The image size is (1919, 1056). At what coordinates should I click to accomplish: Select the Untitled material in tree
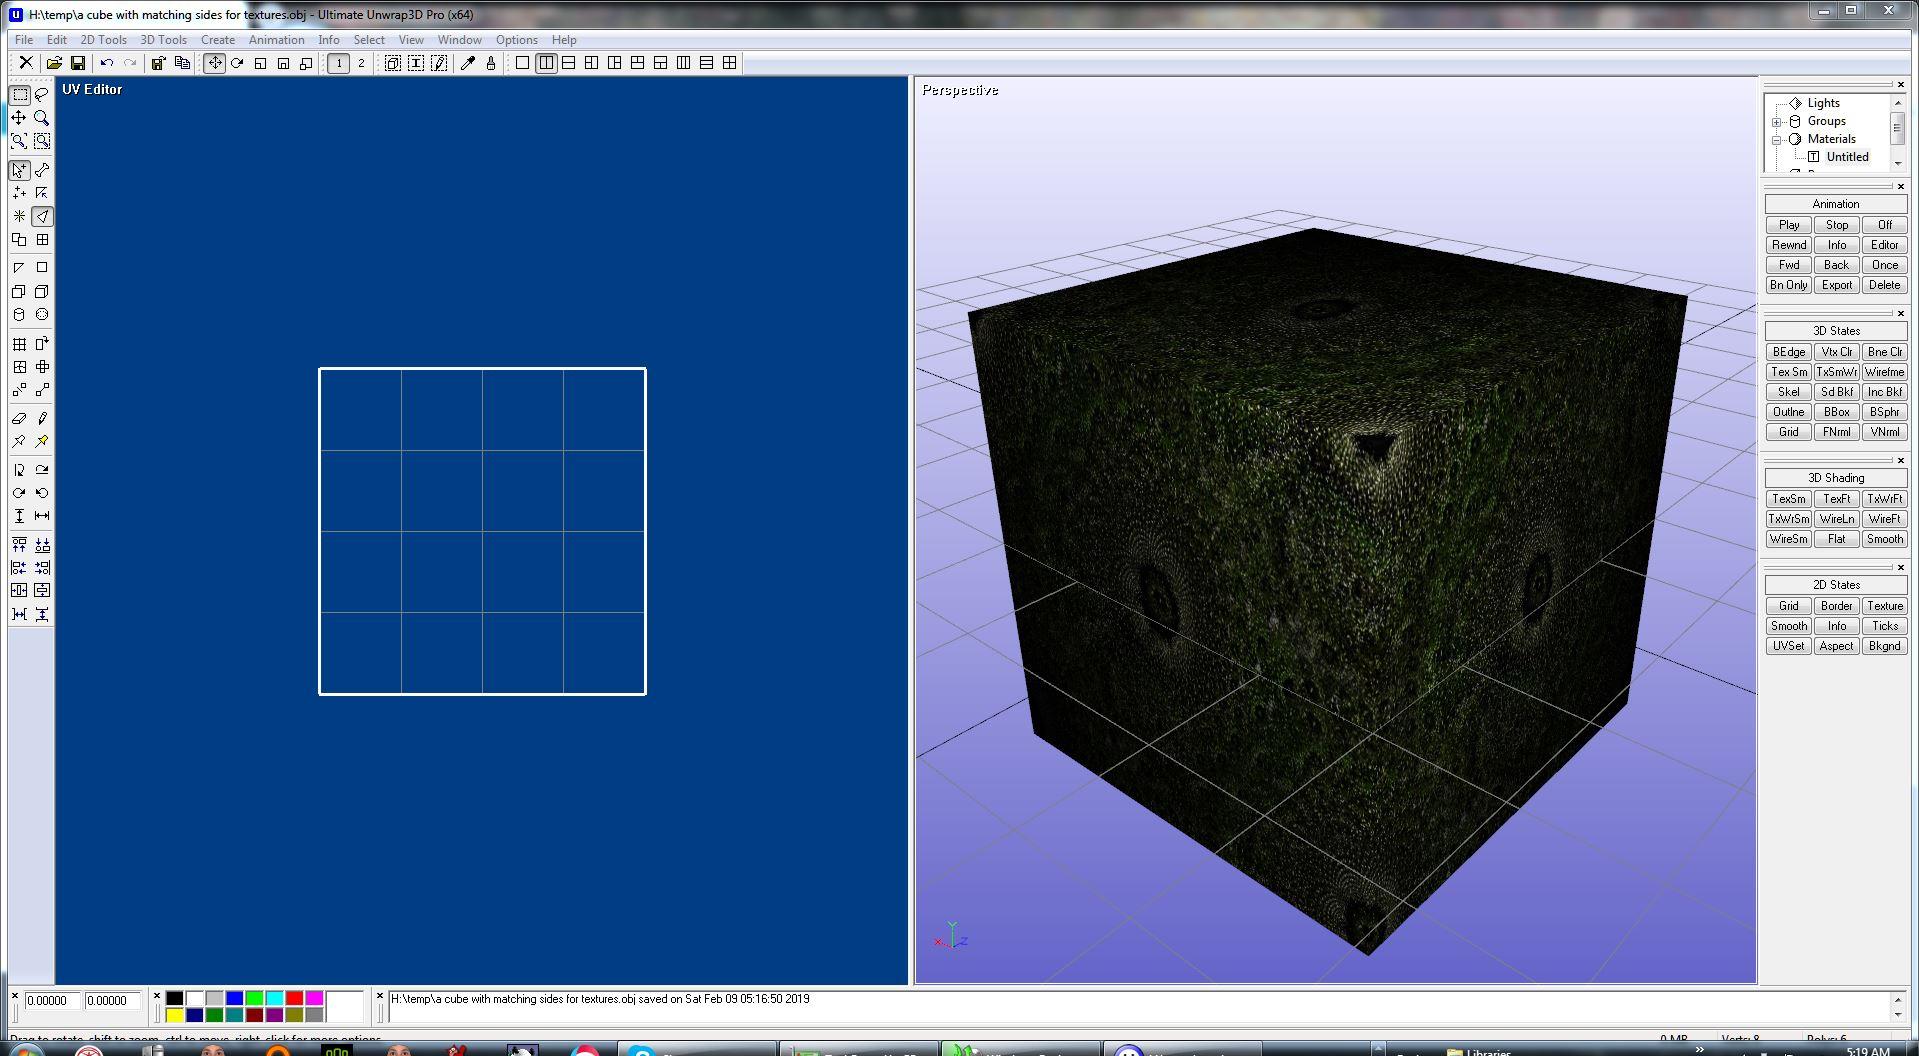1847,157
